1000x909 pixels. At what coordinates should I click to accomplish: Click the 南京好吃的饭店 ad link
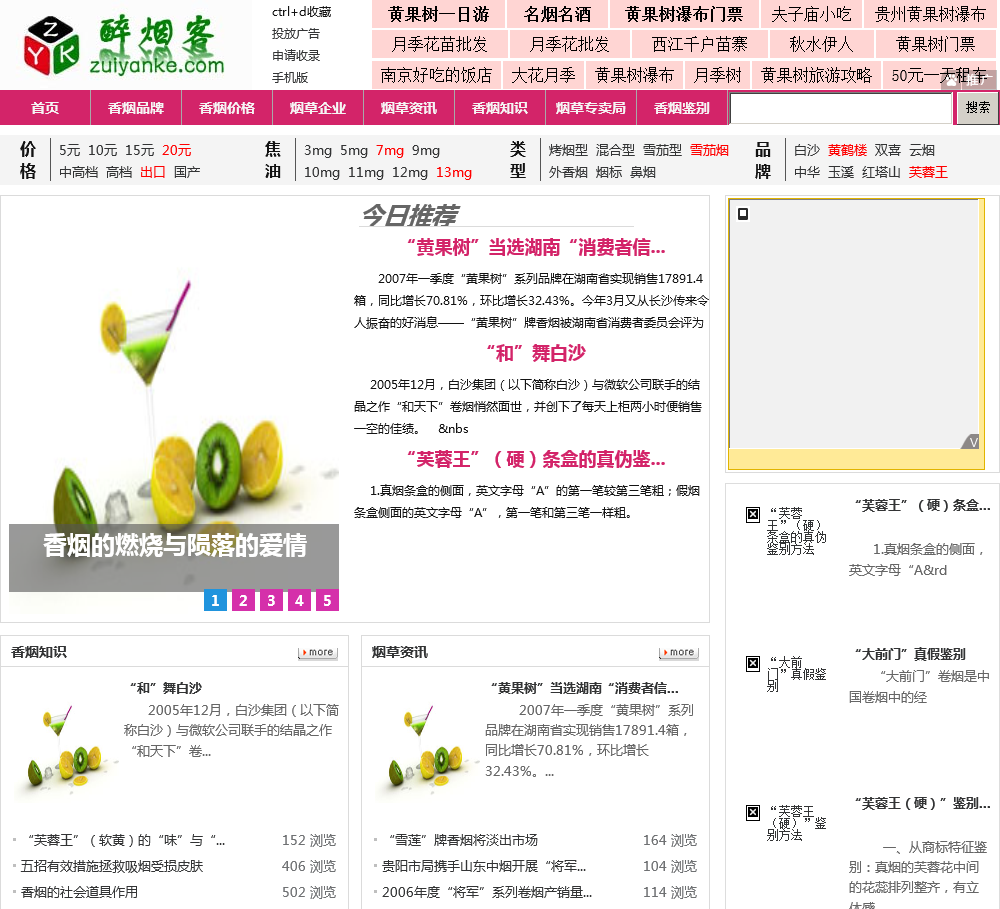click(436, 75)
